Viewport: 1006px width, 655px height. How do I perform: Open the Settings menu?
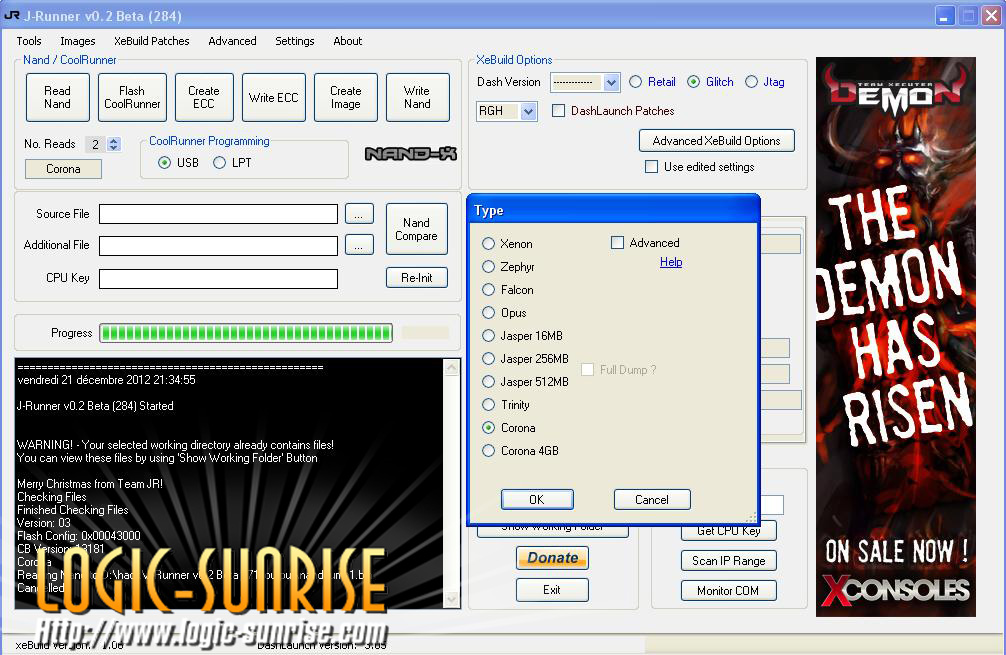click(x=294, y=41)
